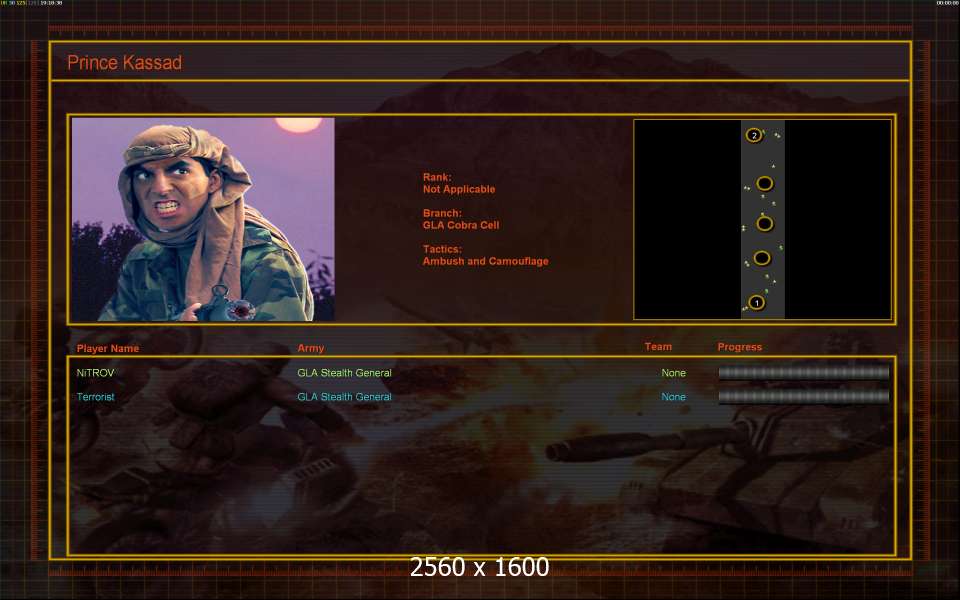Select the player name "Terrorist"
Image resolution: width=960 pixels, height=600 pixels.
(x=96, y=397)
